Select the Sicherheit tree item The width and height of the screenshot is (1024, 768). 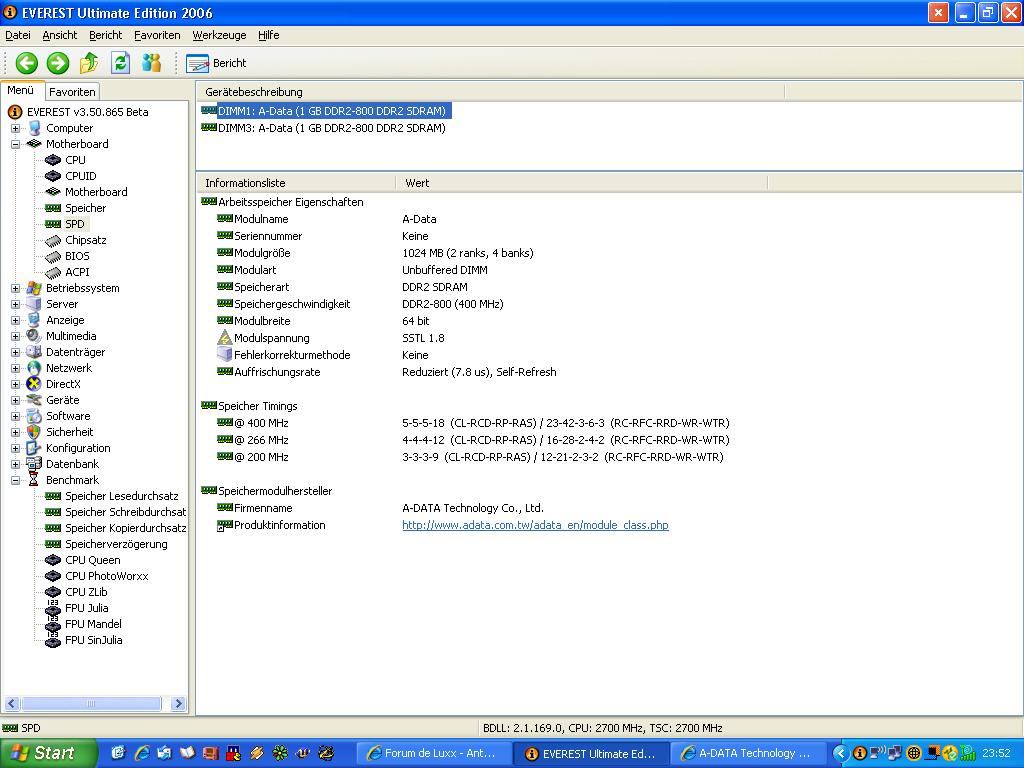(x=69, y=432)
